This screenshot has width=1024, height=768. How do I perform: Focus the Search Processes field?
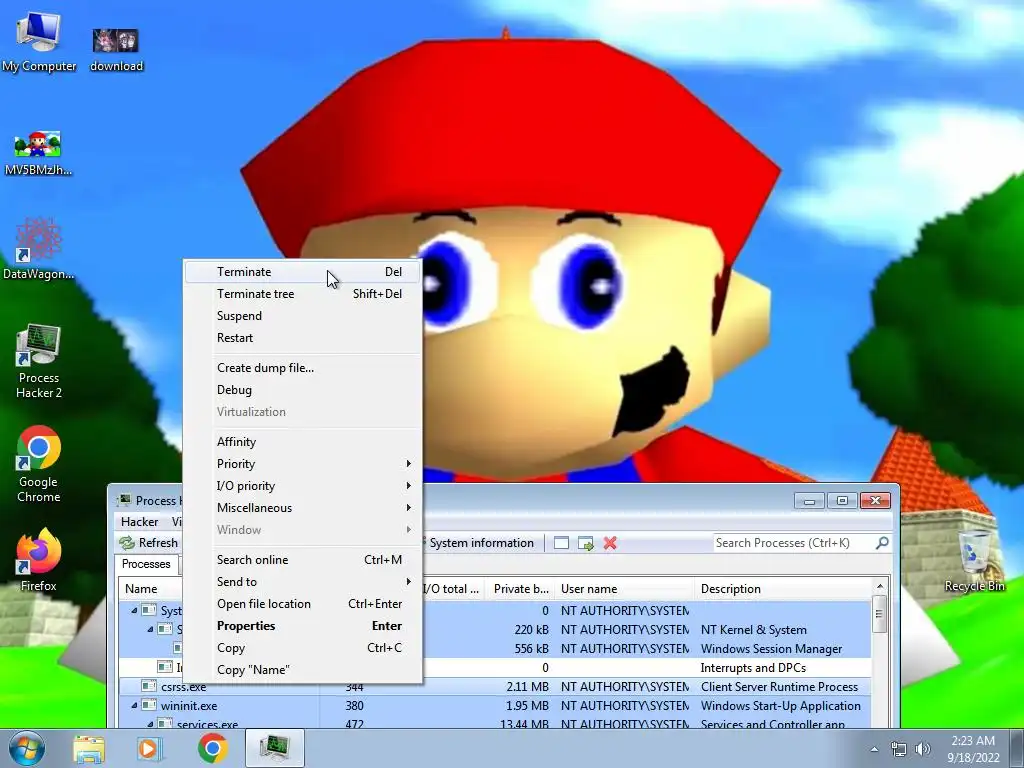coord(793,543)
